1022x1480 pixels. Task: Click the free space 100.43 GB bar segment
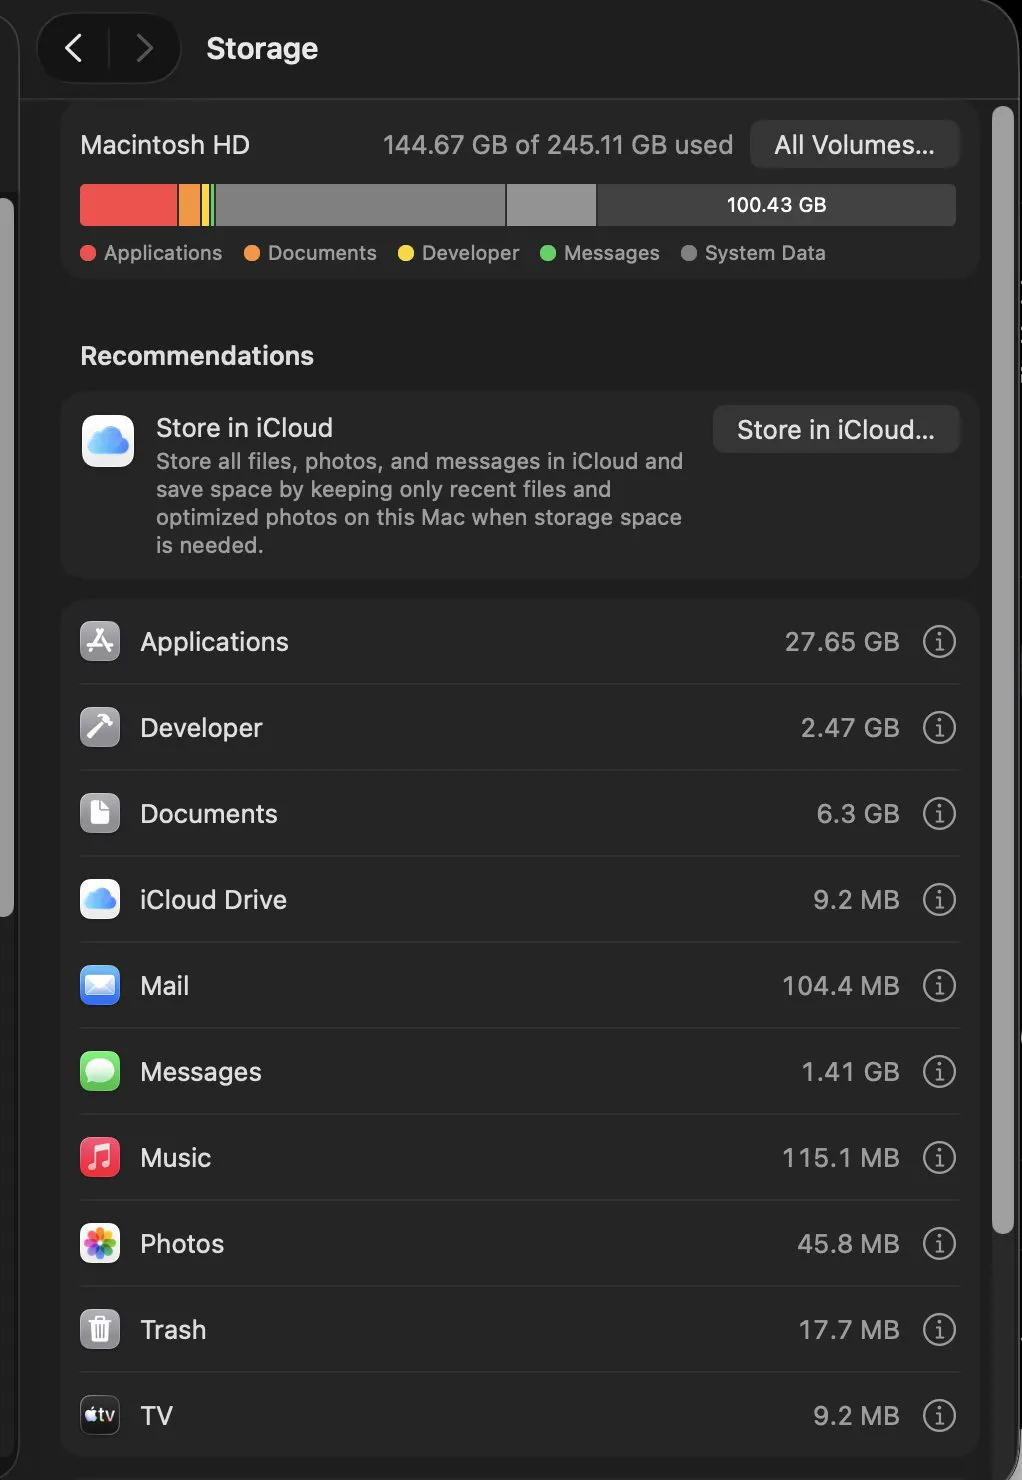tap(776, 205)
